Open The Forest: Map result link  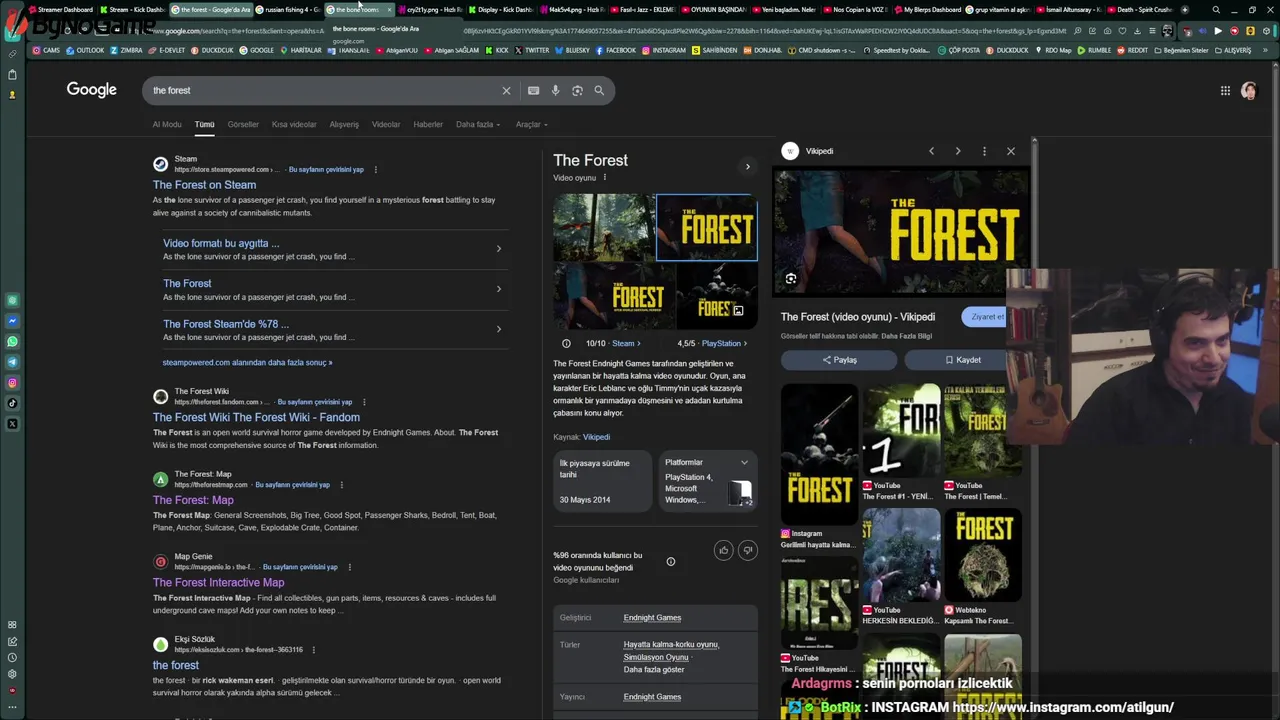(x=193, y=501)
